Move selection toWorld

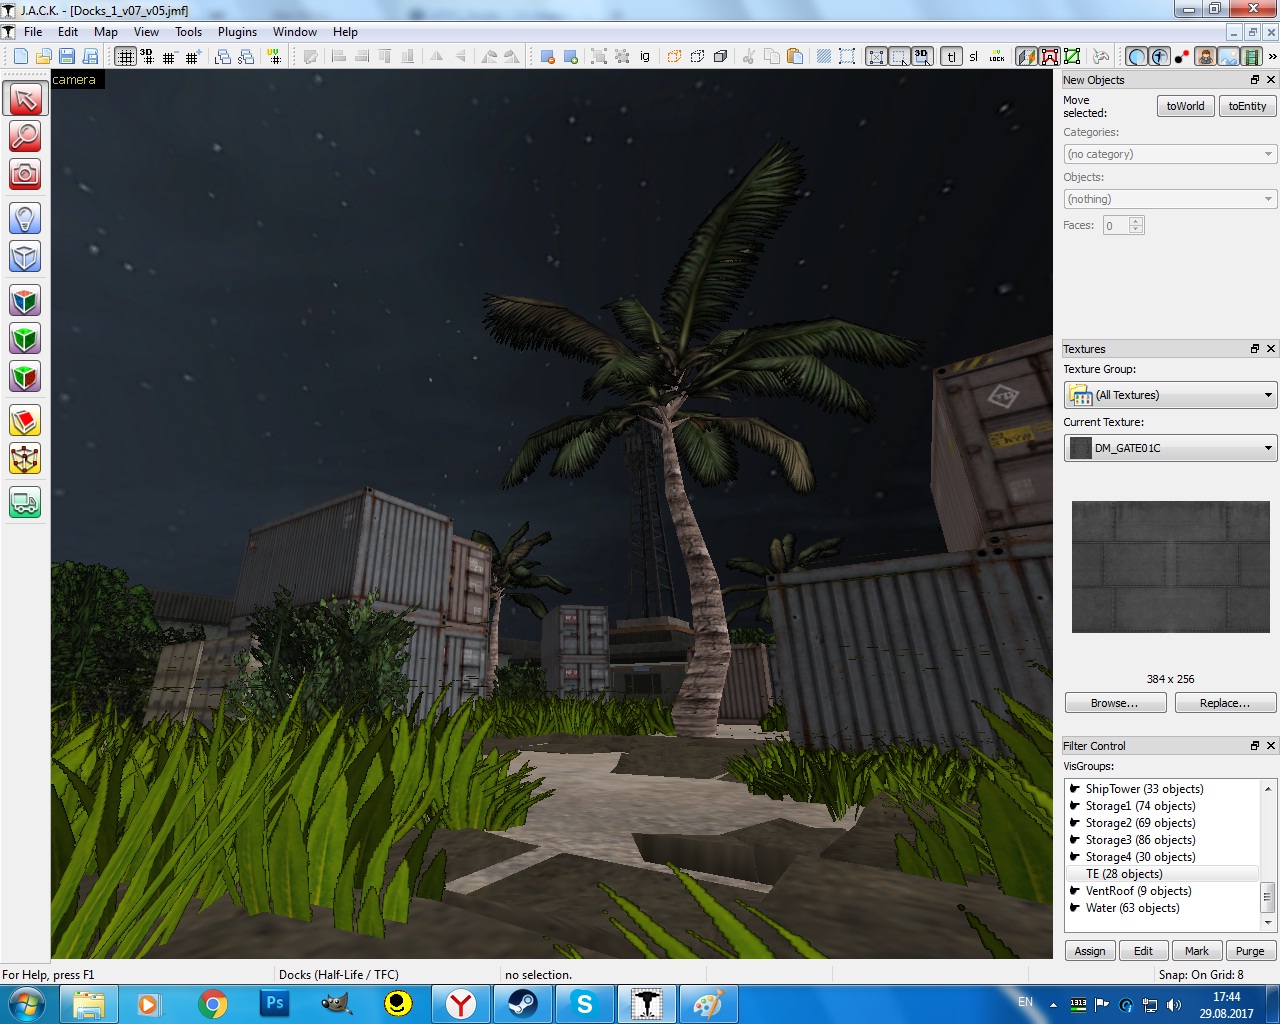[1185, 106]
